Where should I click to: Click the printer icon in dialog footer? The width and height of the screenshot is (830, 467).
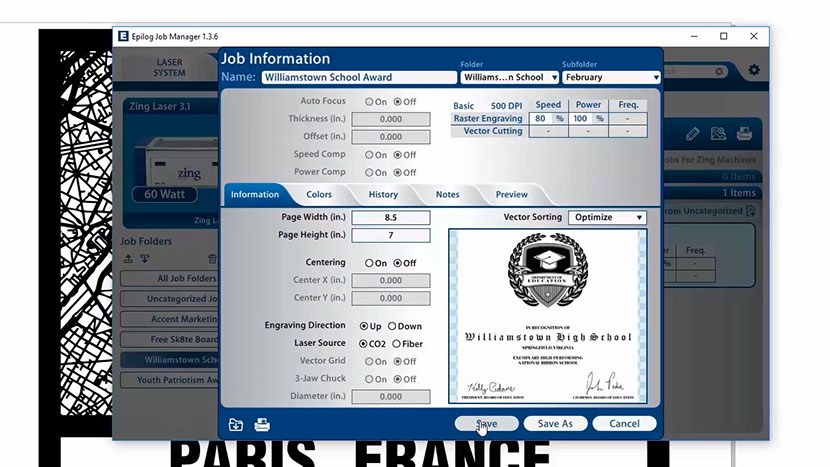coord(262,424)
